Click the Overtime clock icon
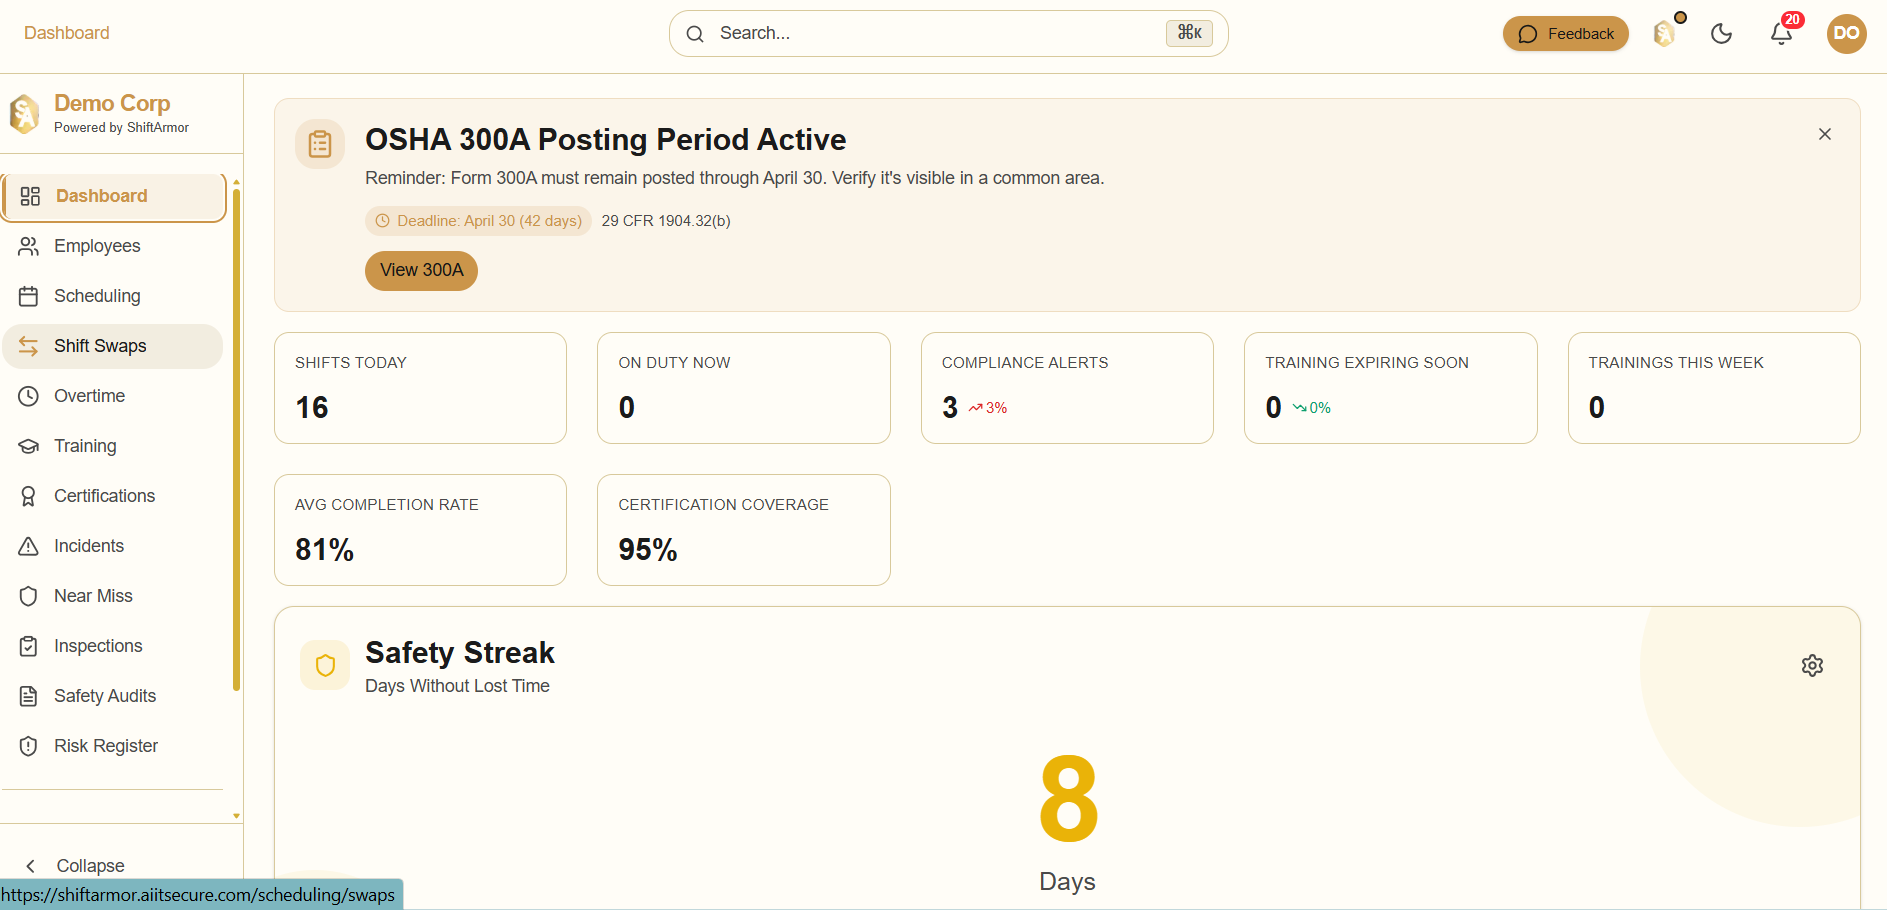The width and height of the screenshot is (1887, 910). [29, 396]
